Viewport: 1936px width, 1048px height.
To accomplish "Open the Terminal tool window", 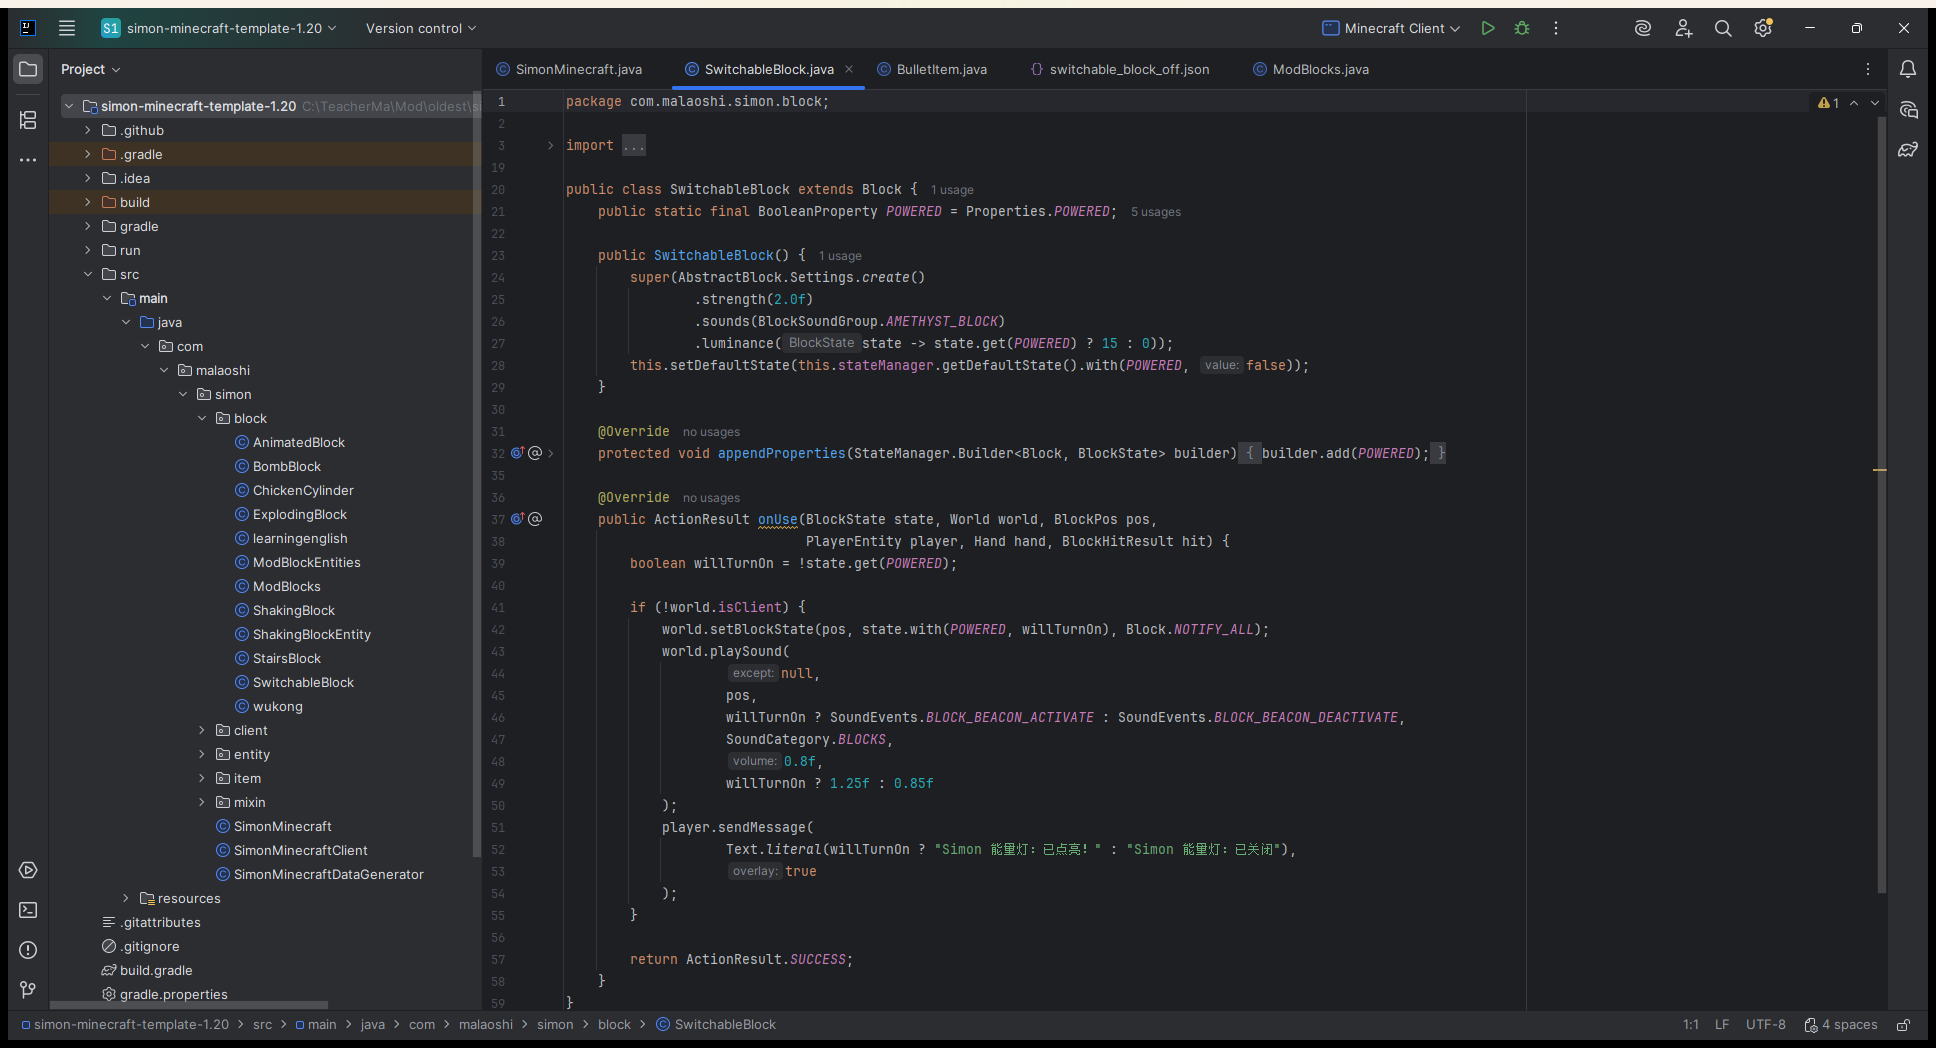I will click(28, 910).
